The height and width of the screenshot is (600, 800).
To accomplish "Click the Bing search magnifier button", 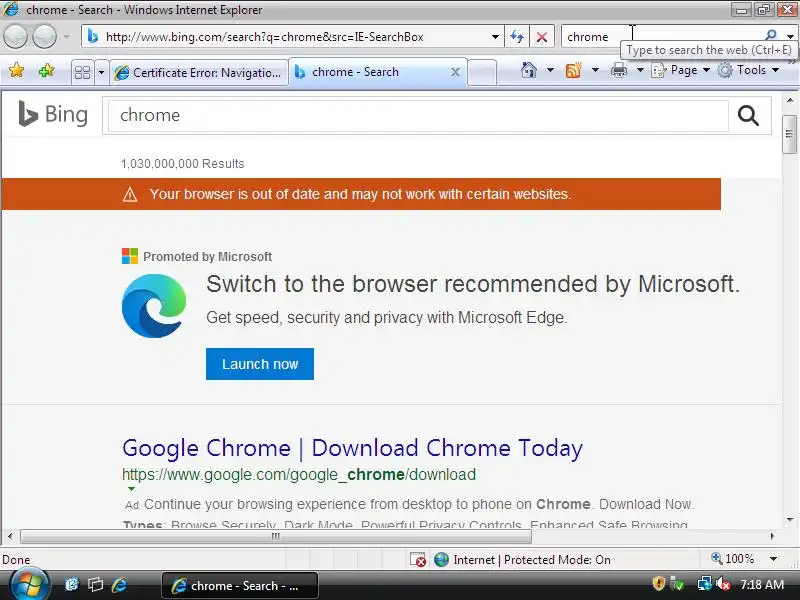I will click(748, 116).
